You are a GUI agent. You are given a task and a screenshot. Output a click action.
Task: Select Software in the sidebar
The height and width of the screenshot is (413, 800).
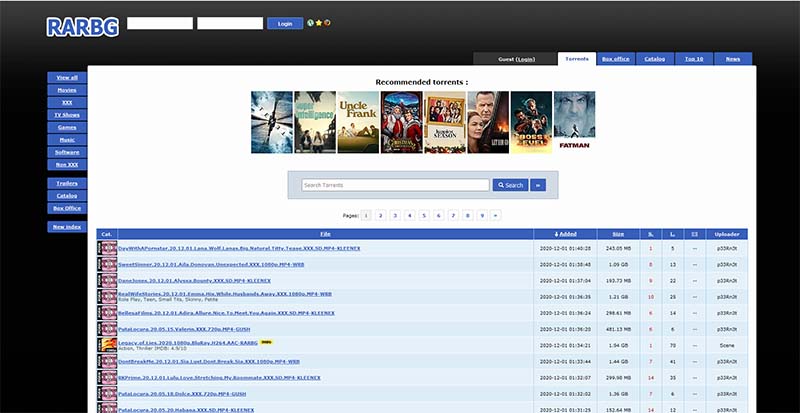[67, 152]
